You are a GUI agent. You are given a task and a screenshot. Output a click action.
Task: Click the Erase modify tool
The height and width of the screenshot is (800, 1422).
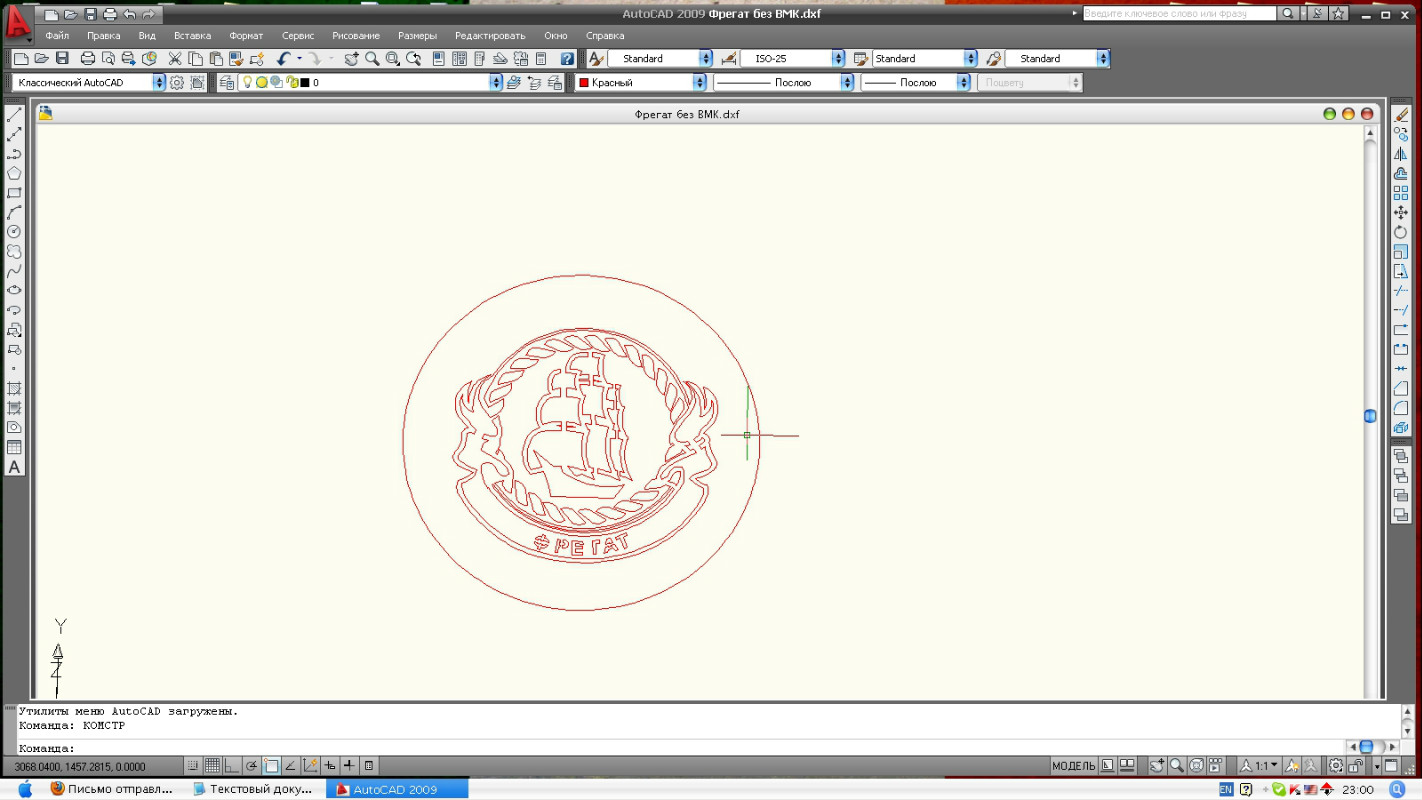[x=1401, y=115]
